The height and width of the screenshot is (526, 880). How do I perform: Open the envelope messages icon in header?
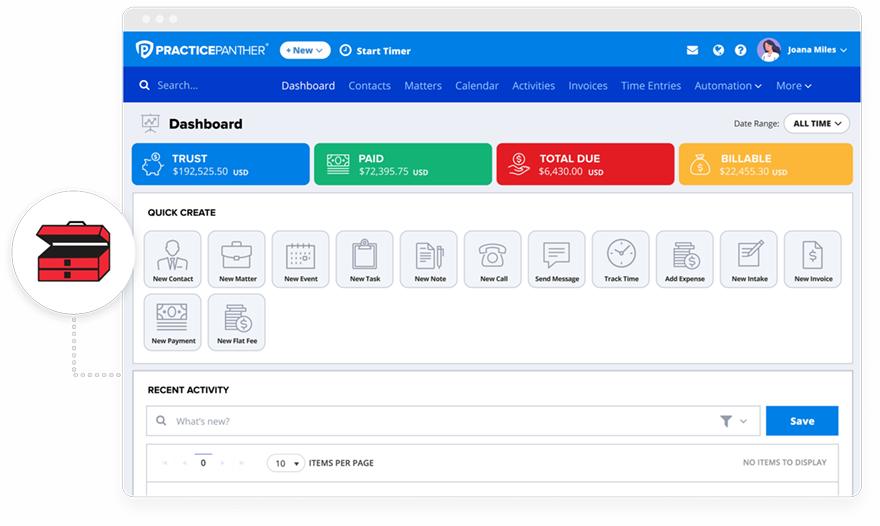(692, 50)
